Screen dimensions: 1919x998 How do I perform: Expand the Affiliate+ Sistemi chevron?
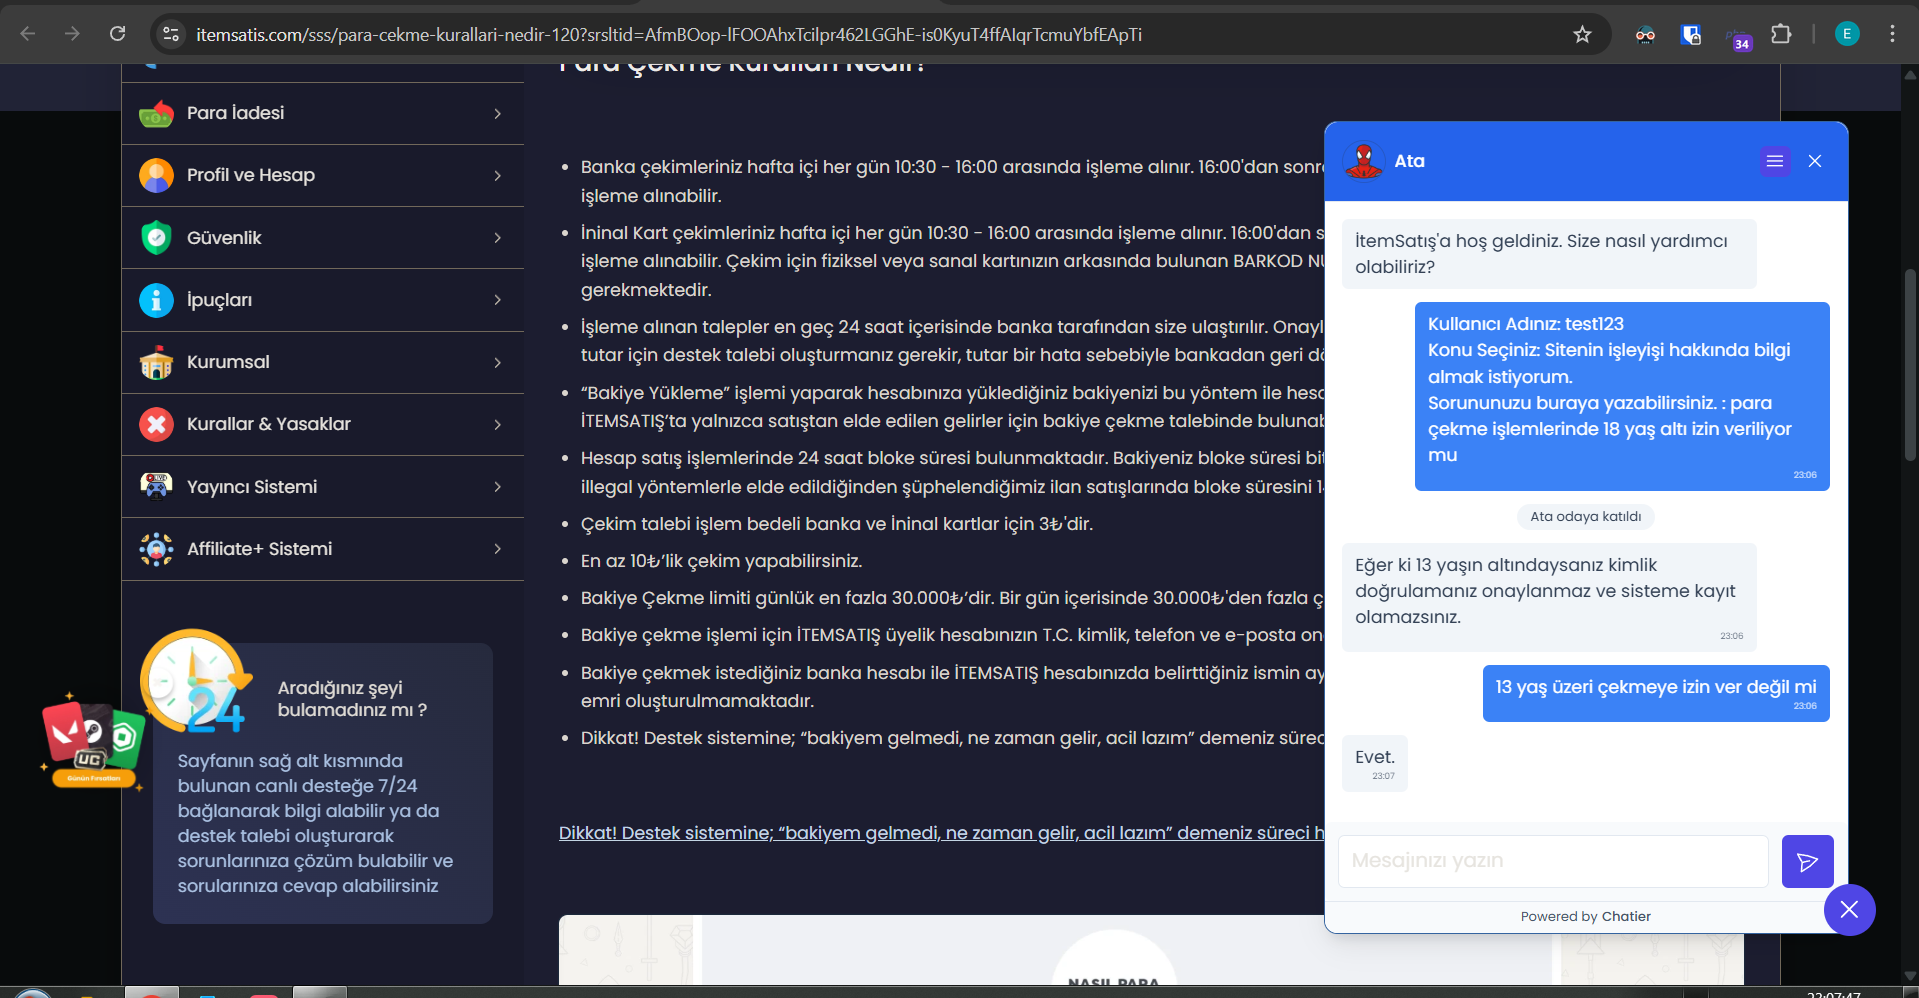497,549
